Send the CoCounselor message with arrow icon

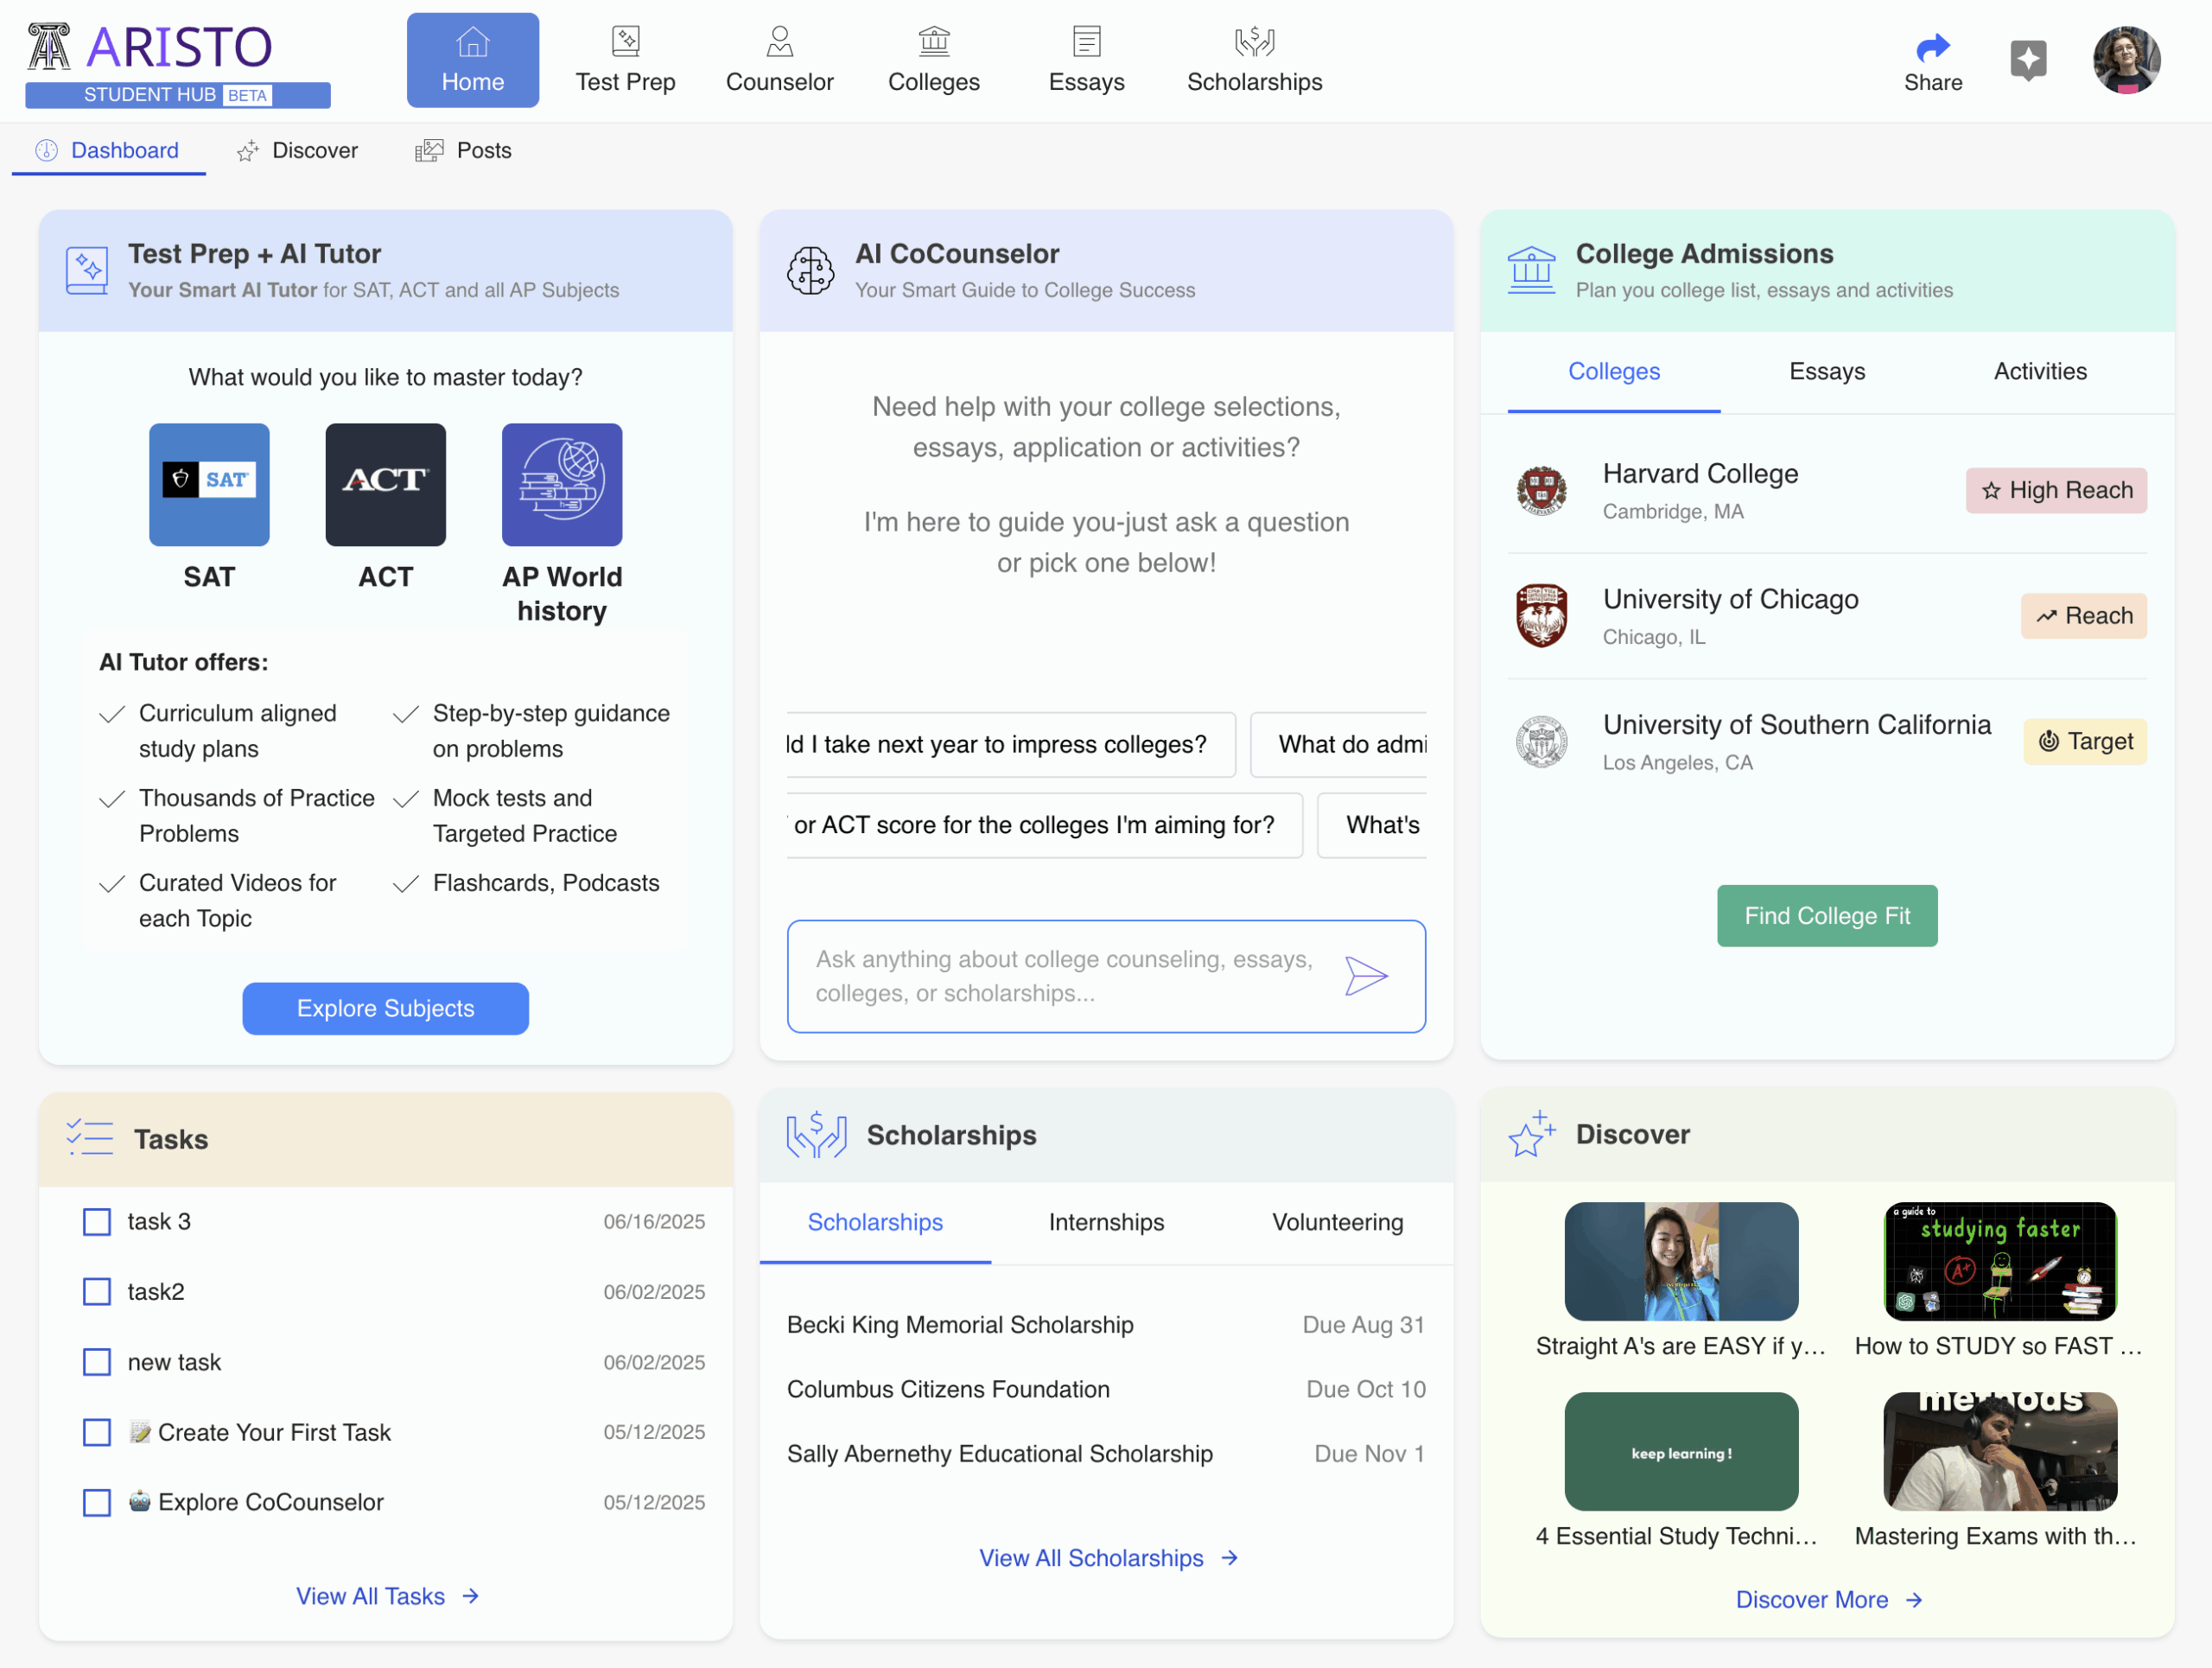[x=1366, y=975]
